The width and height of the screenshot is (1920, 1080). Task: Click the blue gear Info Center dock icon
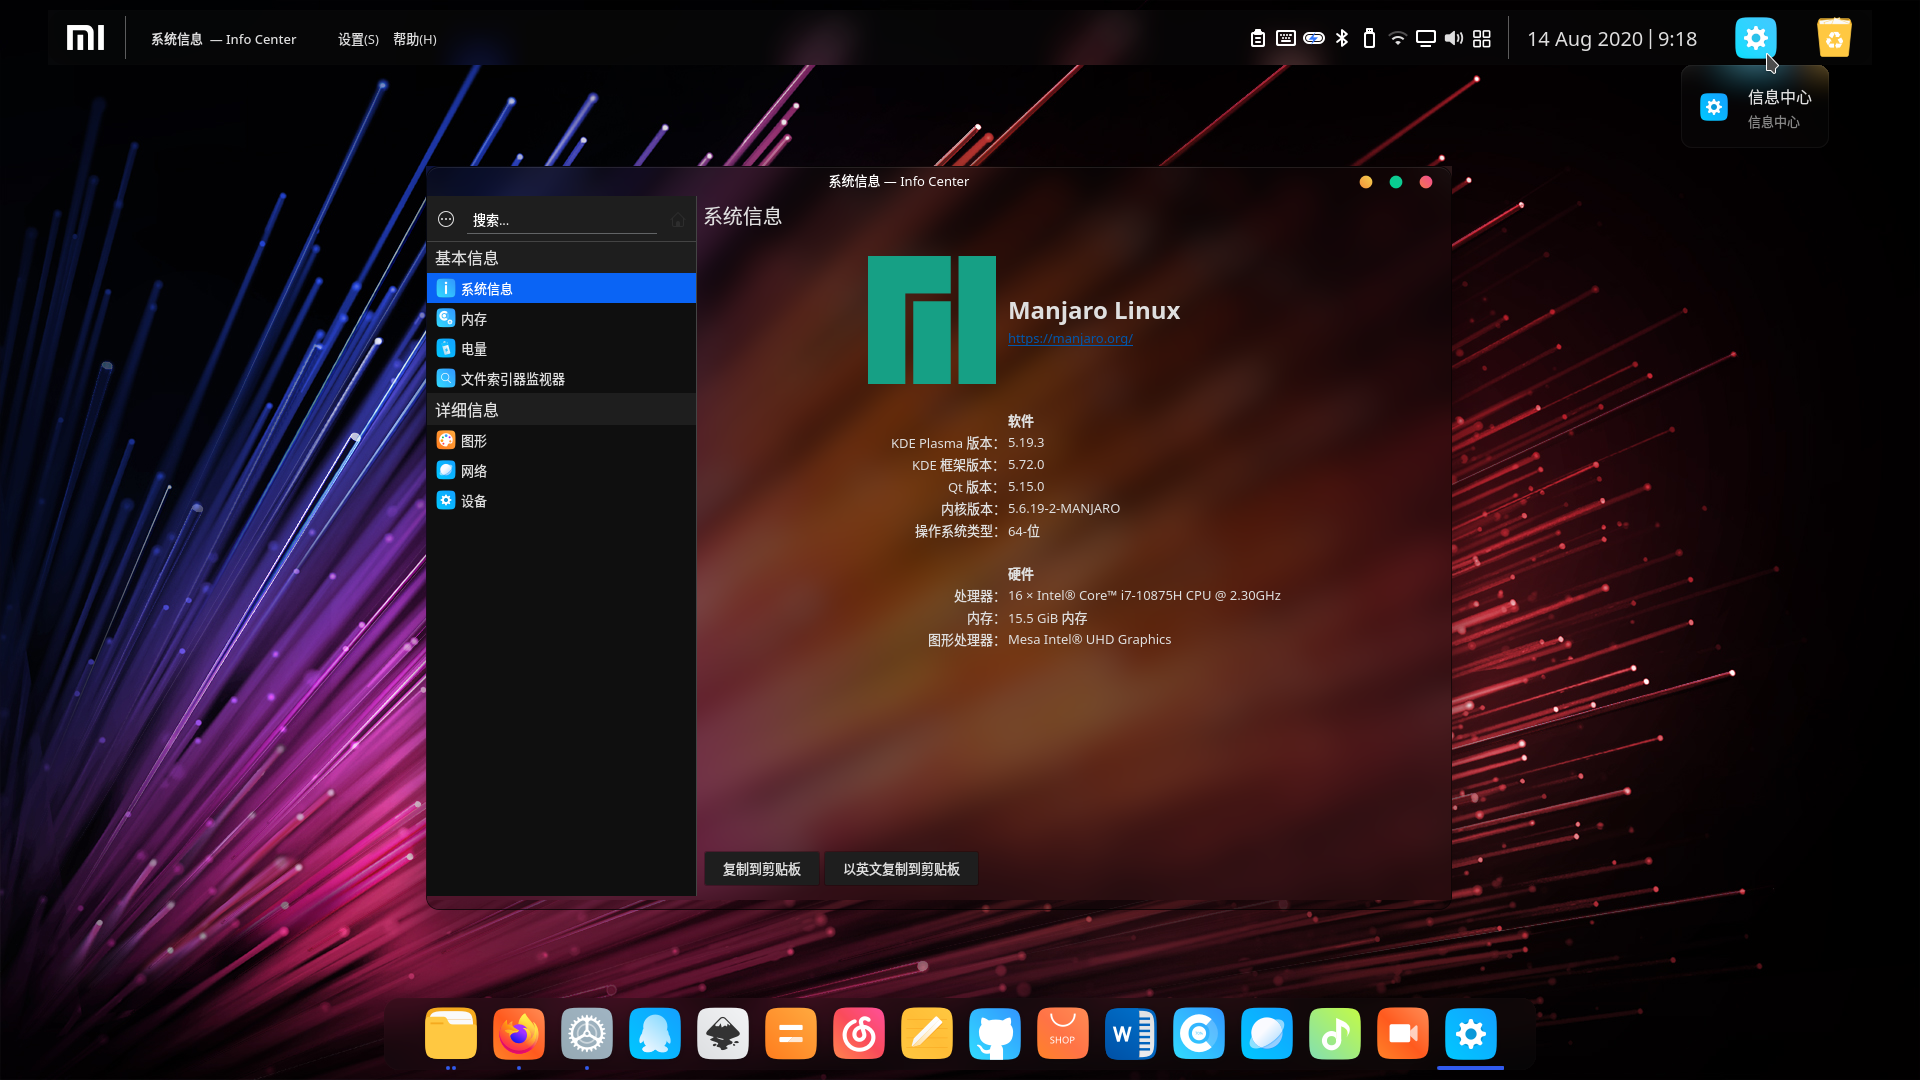pos(1471,1033)
